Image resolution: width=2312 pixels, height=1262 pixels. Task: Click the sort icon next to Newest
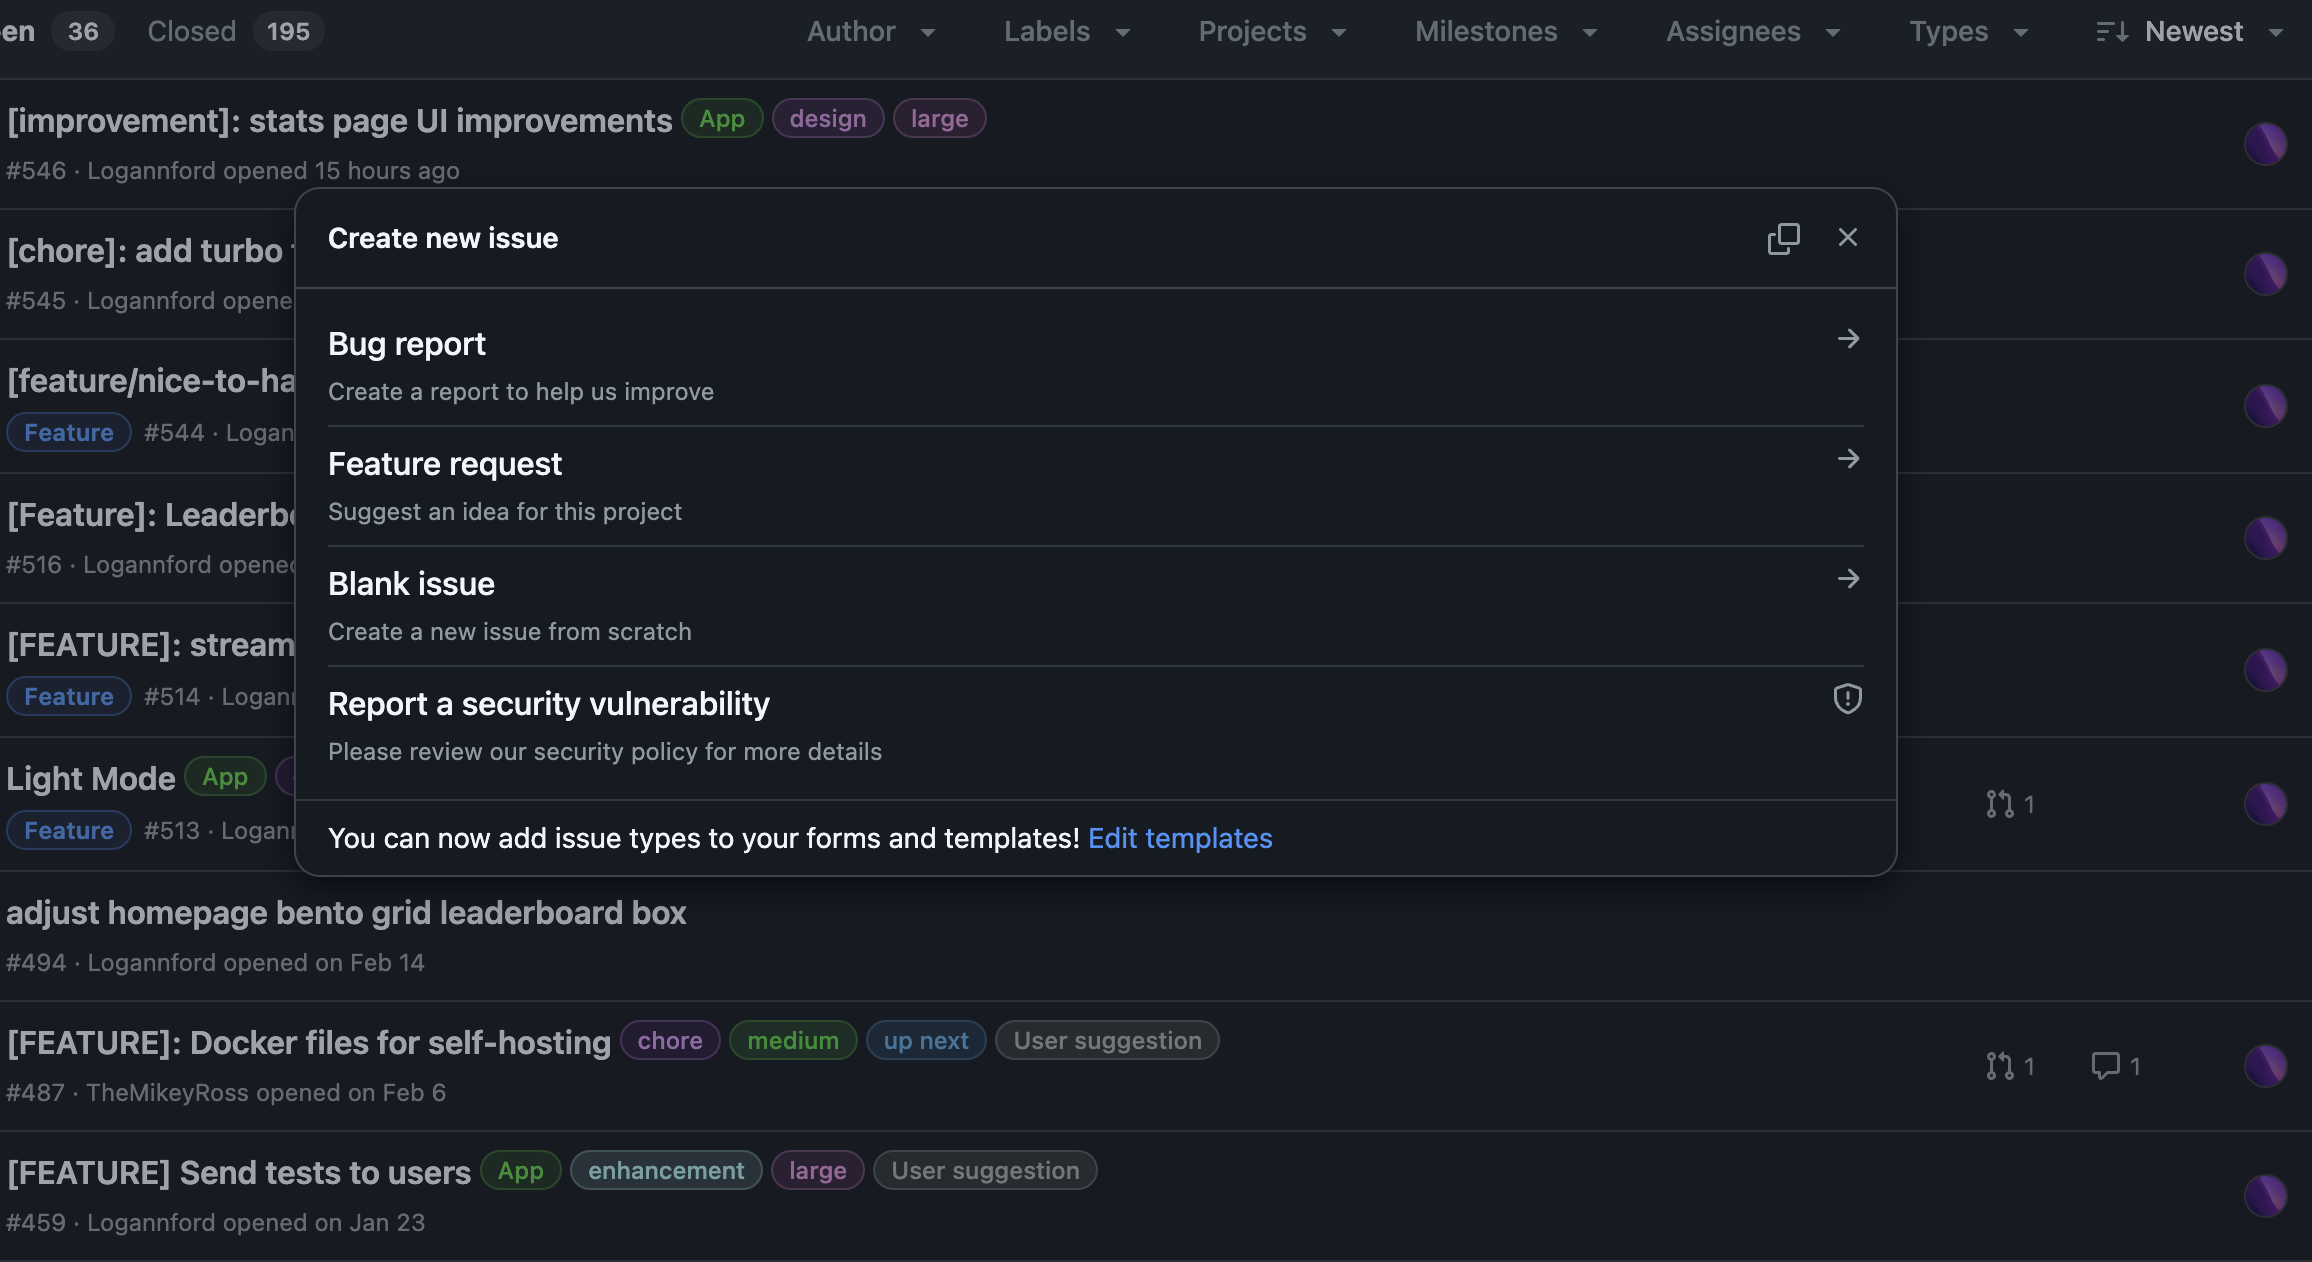coord(2111,32)
